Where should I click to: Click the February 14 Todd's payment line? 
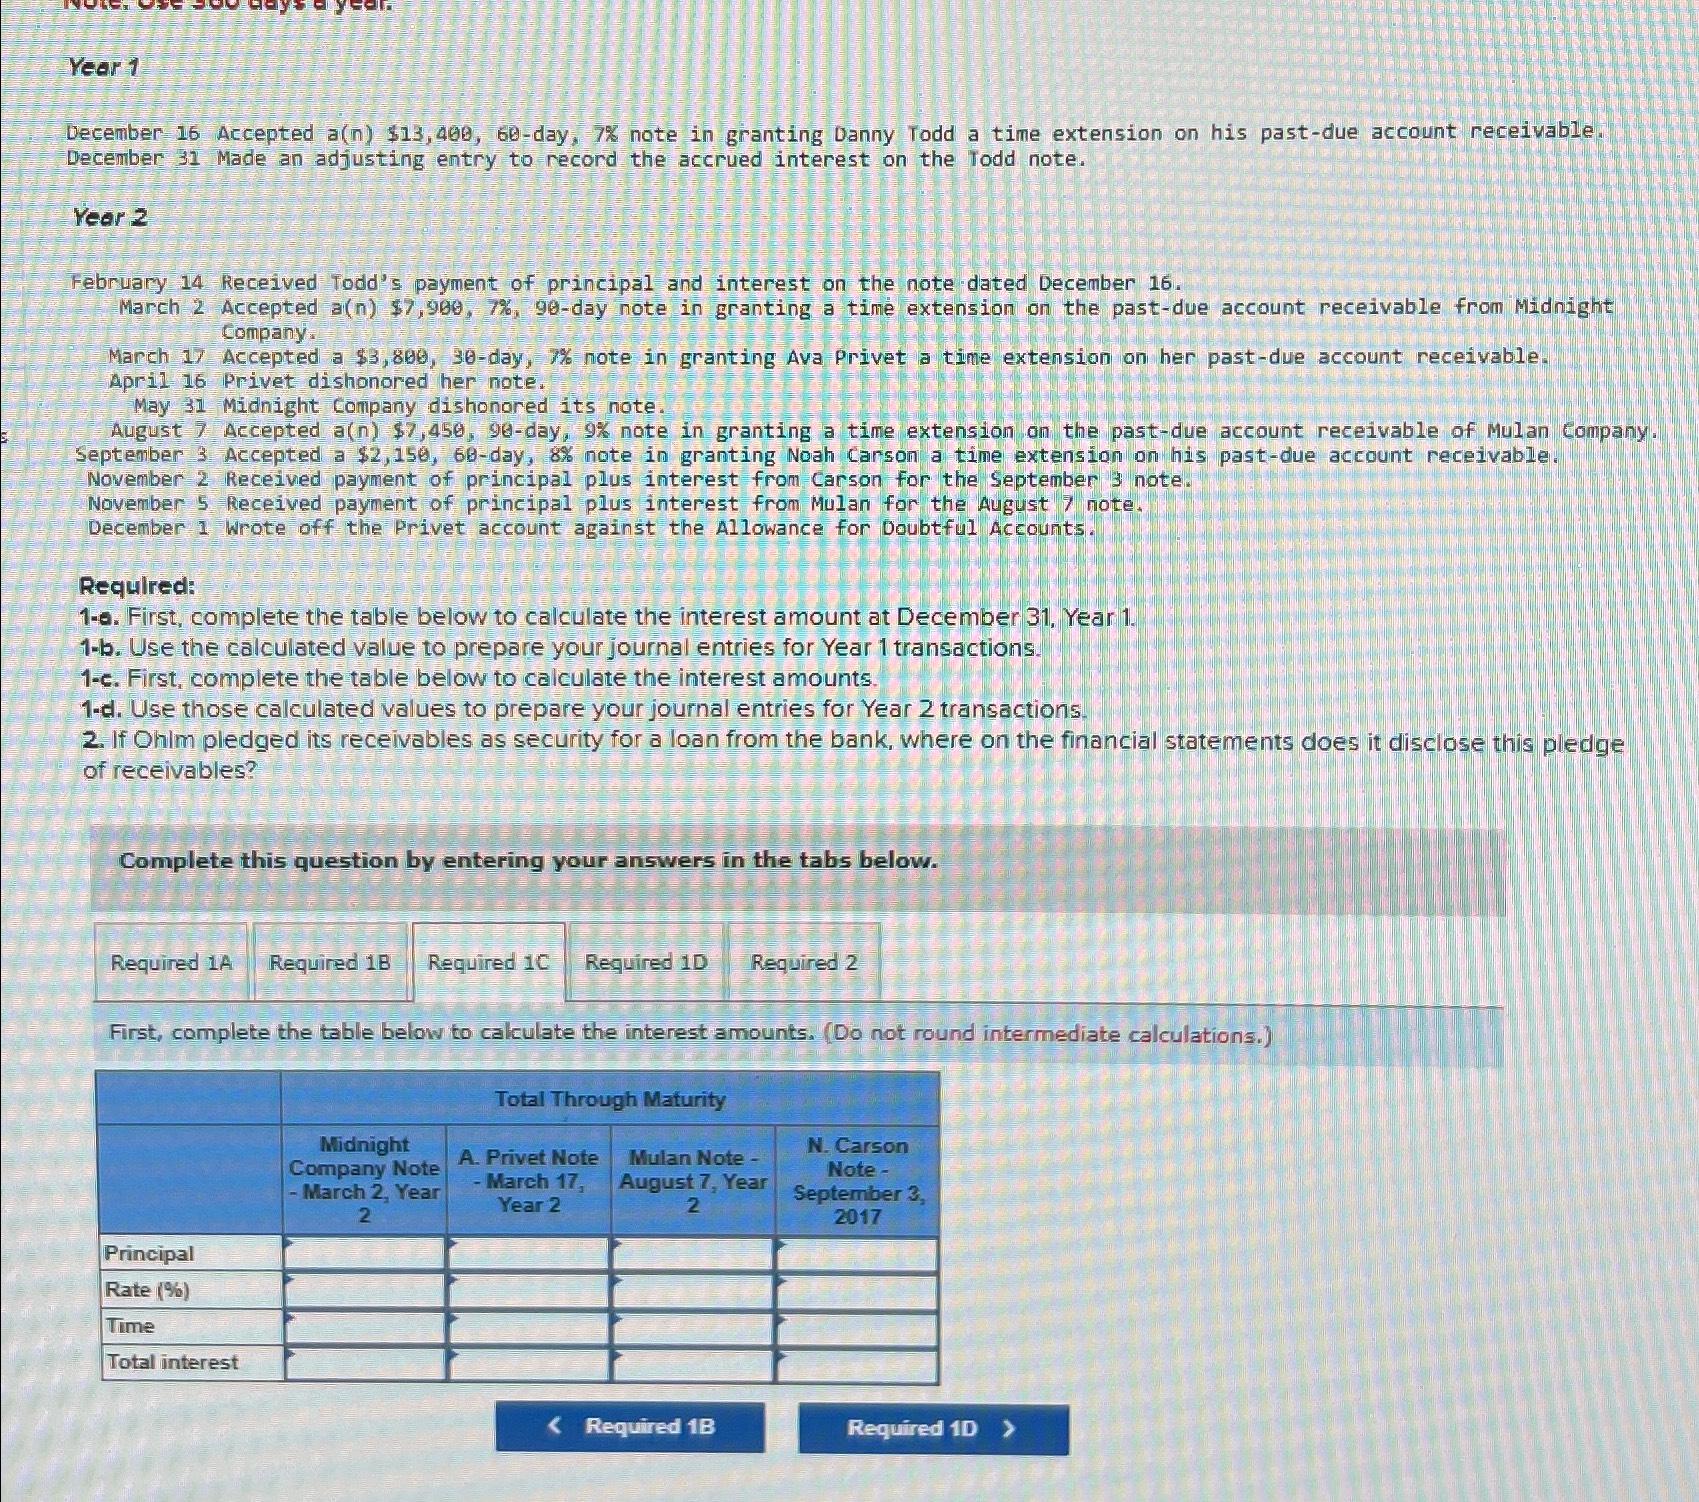click(x=626, y=284)
